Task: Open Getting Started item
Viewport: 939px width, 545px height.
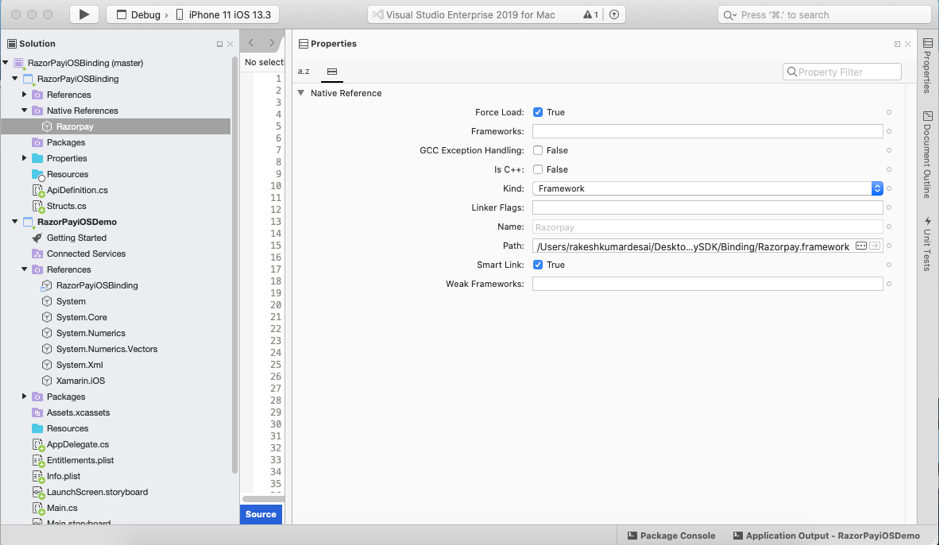Action: pyautogui.click(x=76, y=238)
